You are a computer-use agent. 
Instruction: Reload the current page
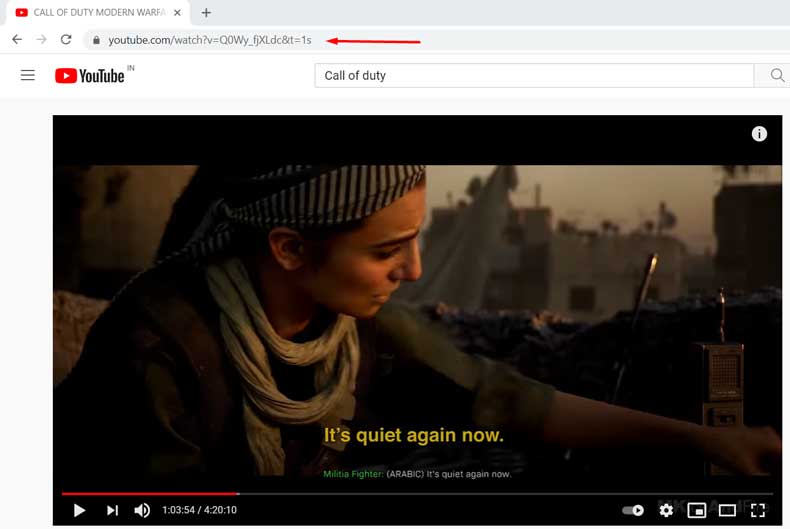(x=66, y=39)
